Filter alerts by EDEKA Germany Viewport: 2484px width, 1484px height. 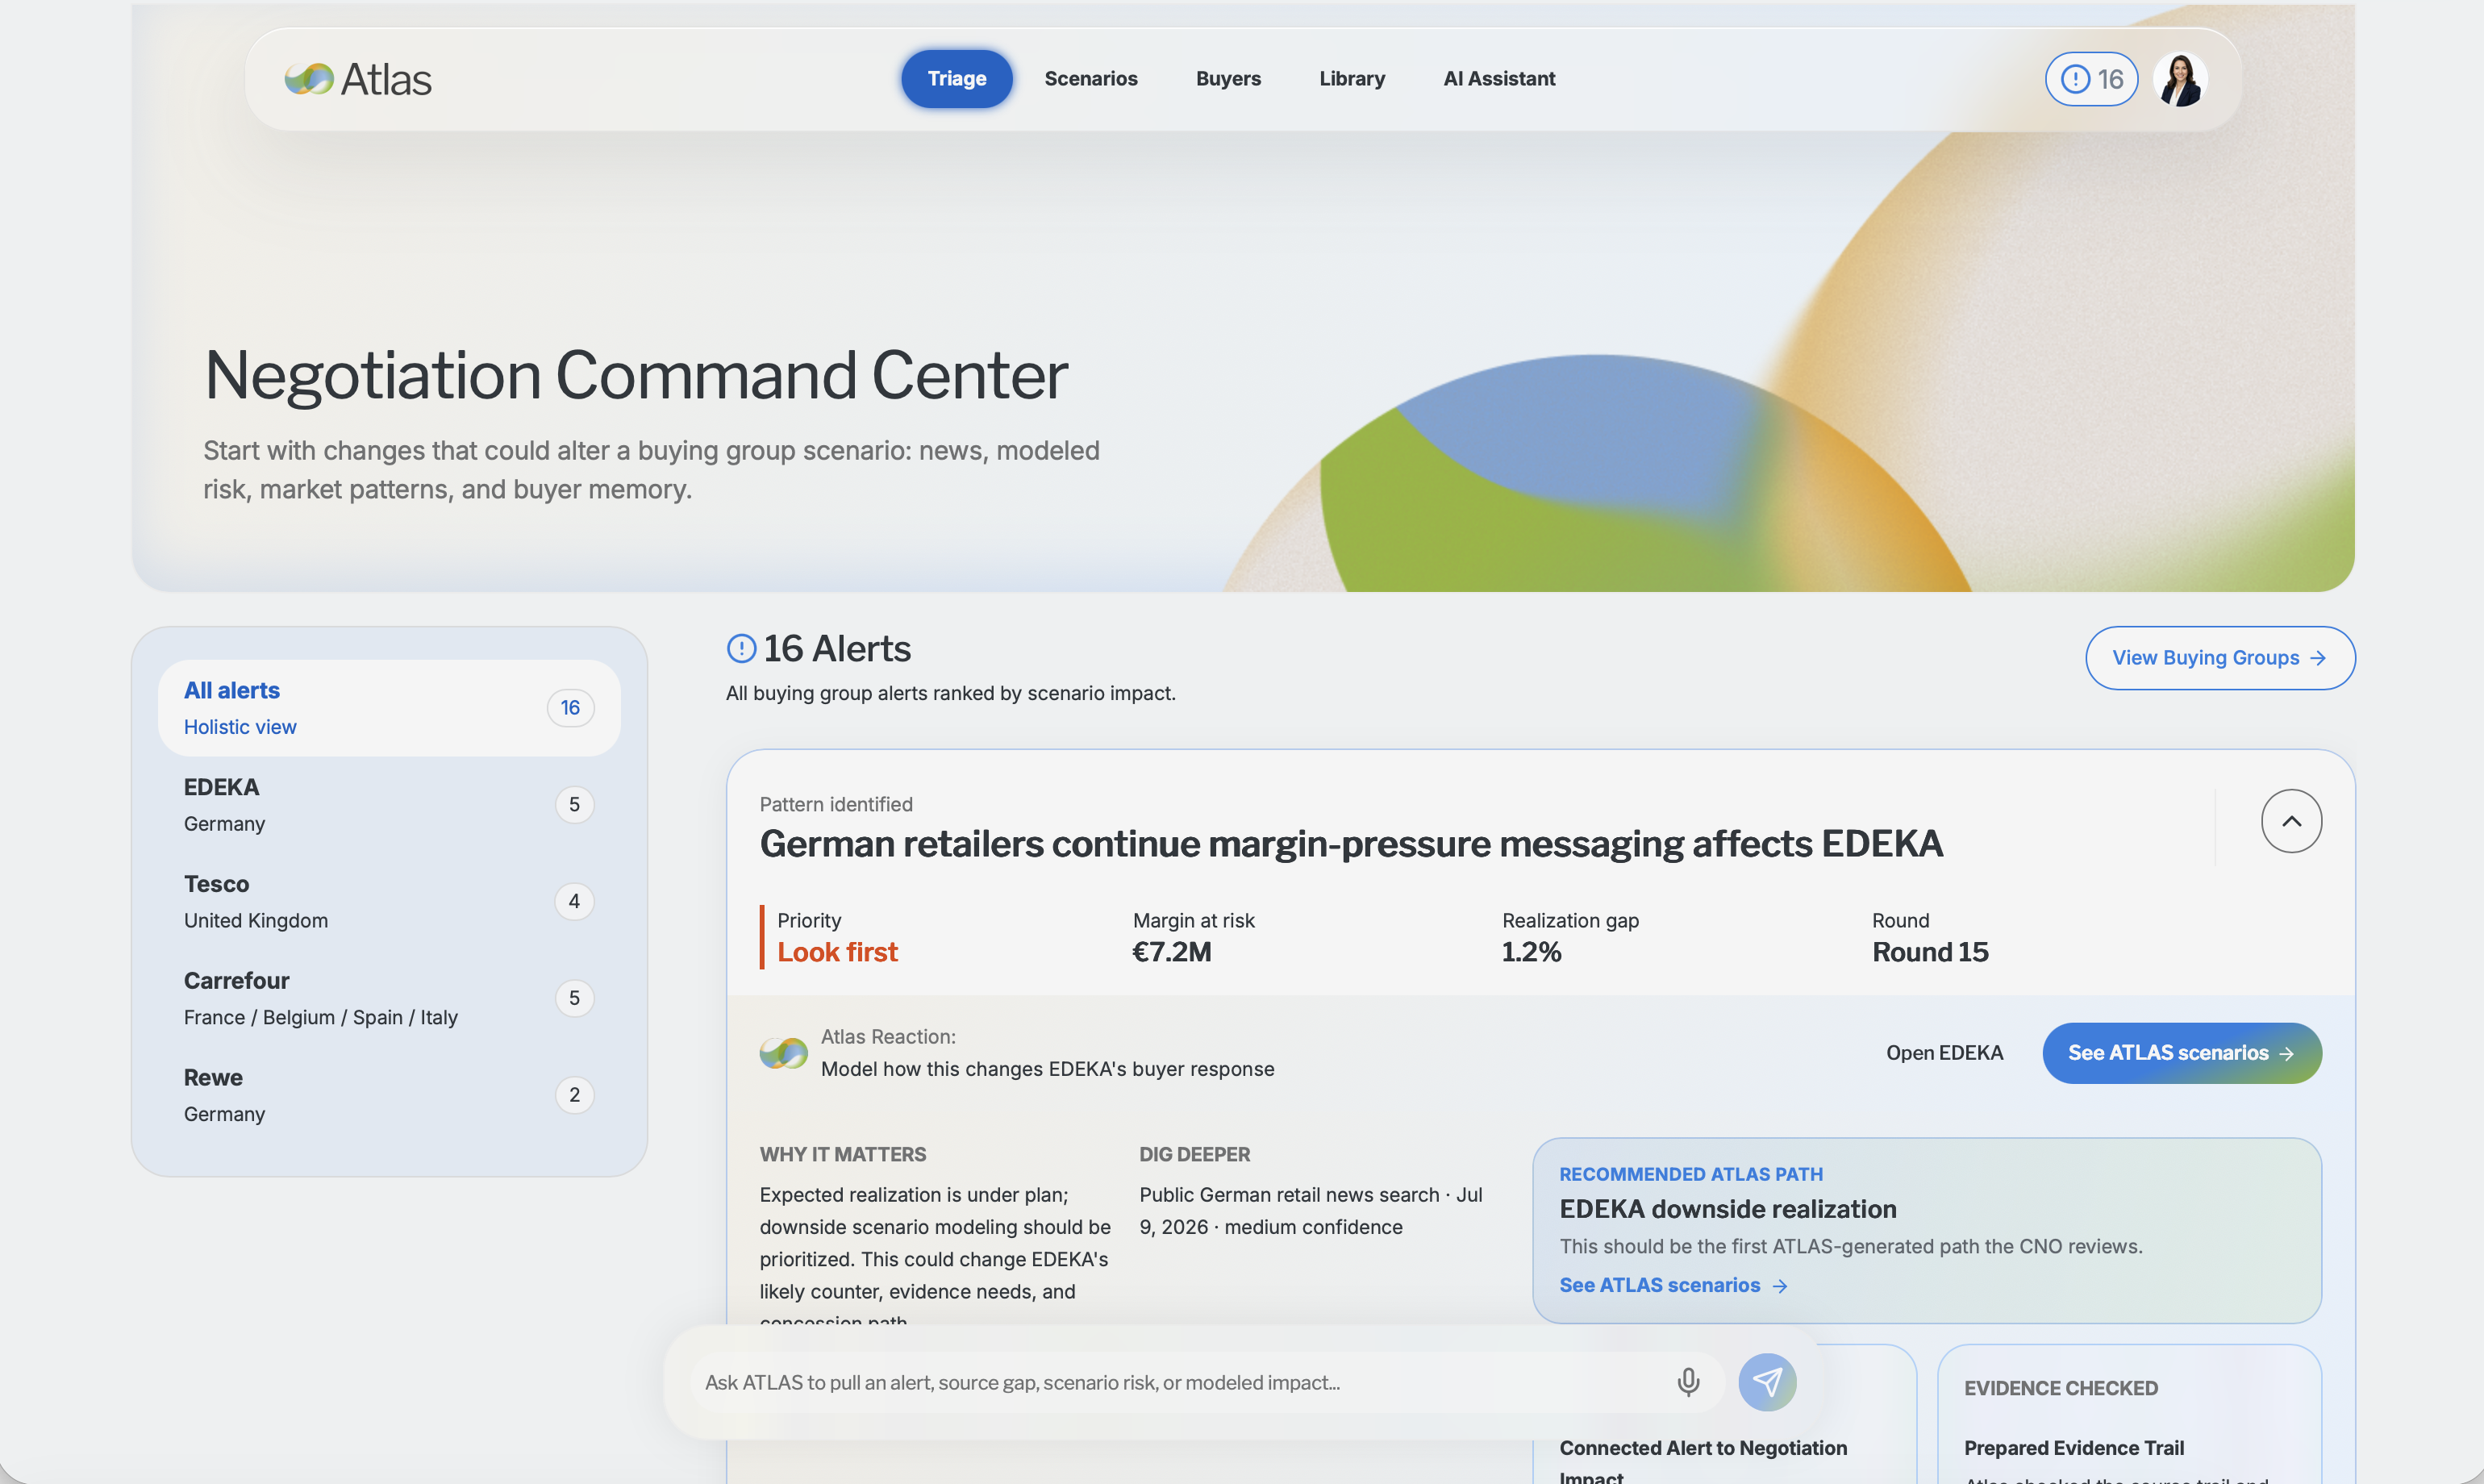(x=389, y=805)
